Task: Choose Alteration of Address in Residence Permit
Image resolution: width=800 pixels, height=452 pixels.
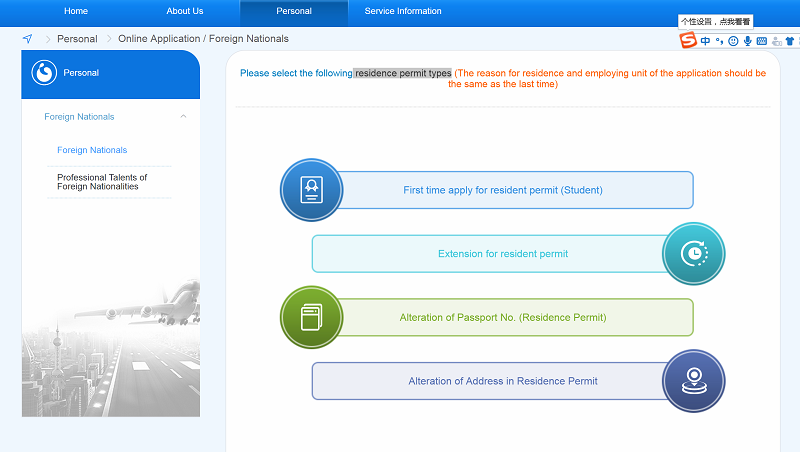Action: 503,381
